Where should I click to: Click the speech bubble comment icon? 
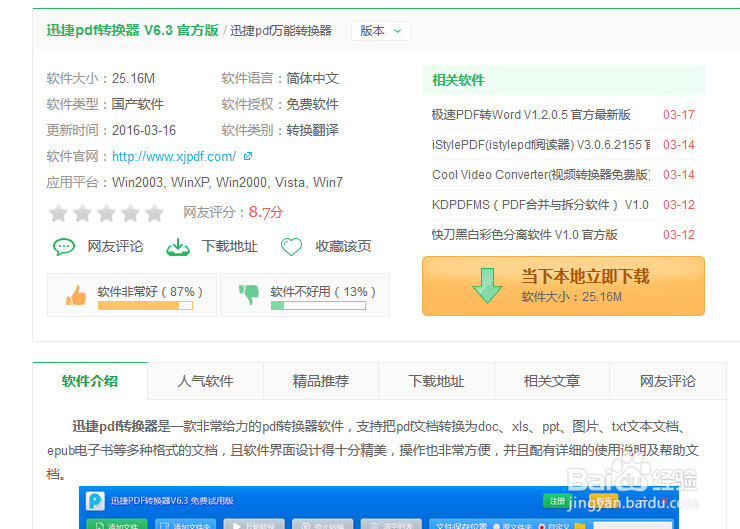(64, 246)
